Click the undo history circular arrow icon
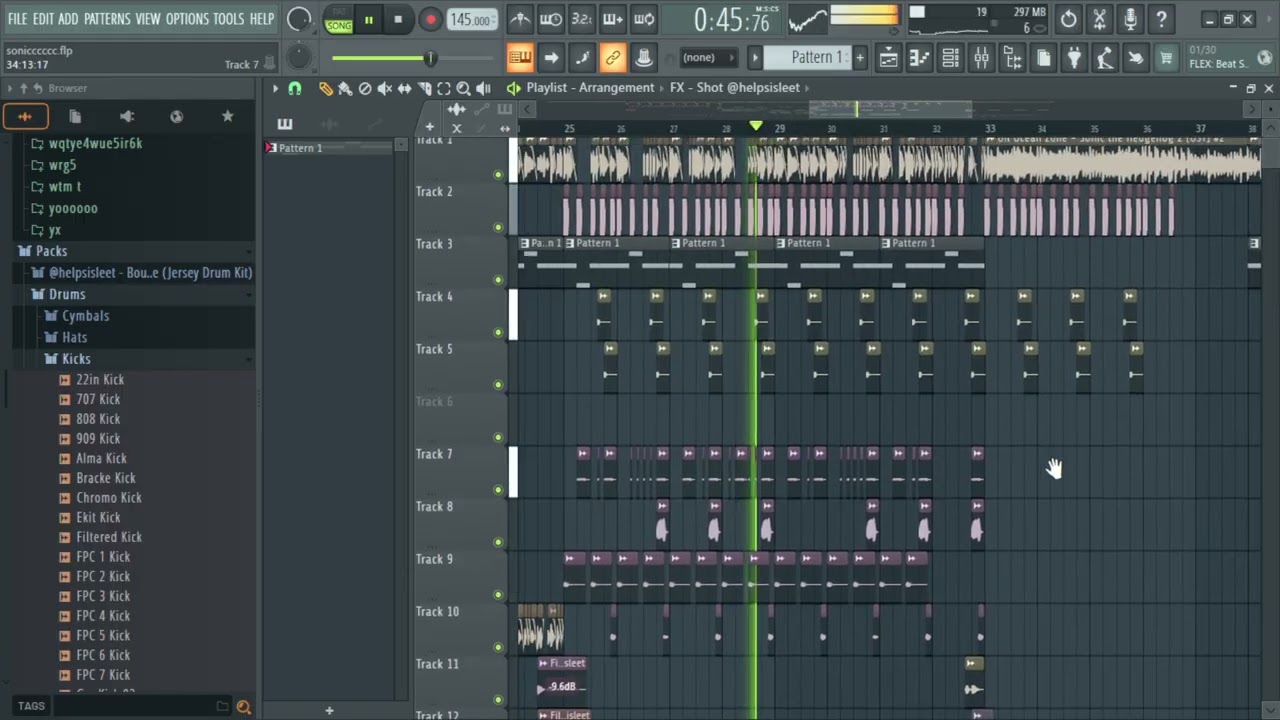 [1069, 19]
